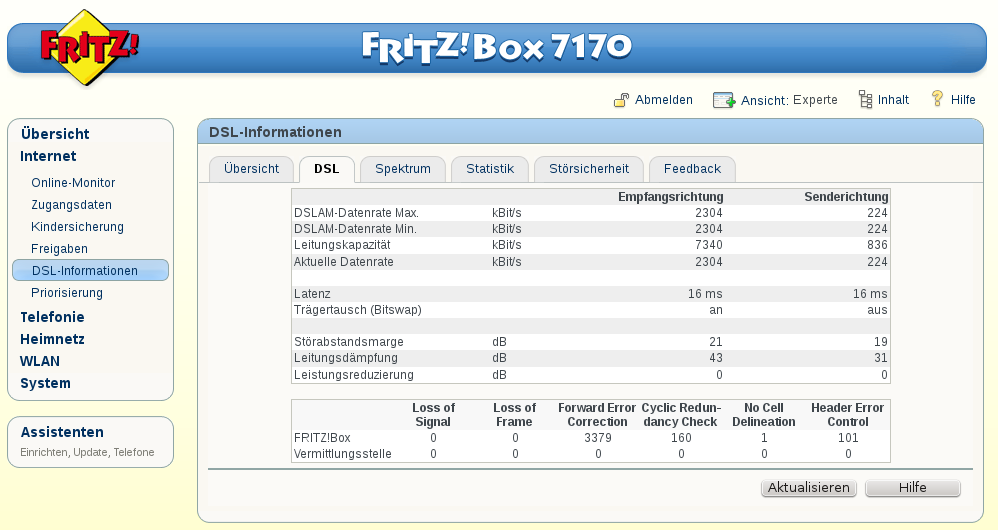The width and height of the screenshot is (998, 530).
Task: Click the Loss of Frame header
Action: [514, 415]
